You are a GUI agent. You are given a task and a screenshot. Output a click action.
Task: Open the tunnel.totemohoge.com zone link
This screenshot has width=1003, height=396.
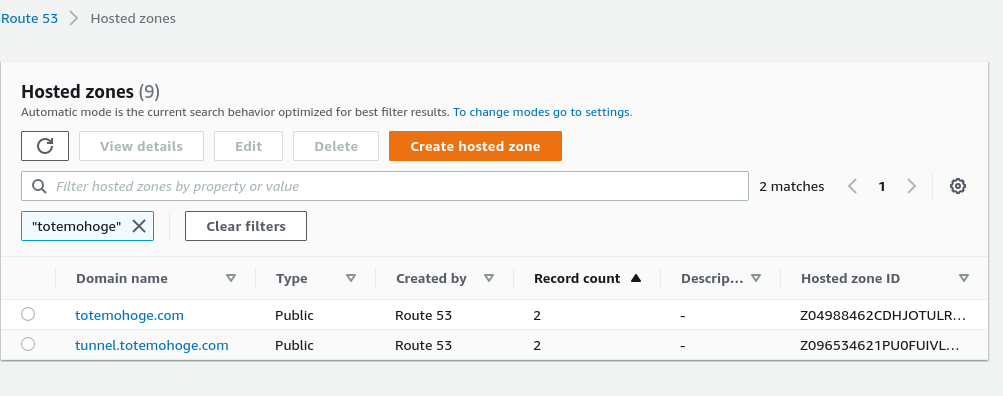coord(152,345)
